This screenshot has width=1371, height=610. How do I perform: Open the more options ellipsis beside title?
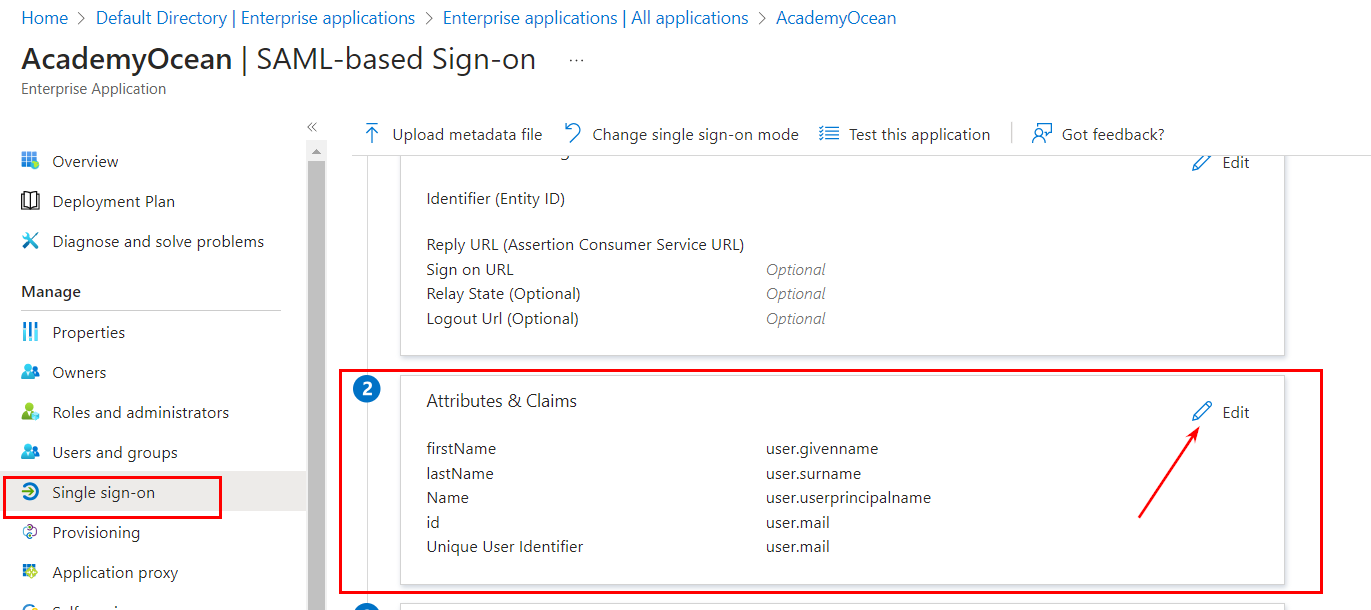(x=576, y=60)
